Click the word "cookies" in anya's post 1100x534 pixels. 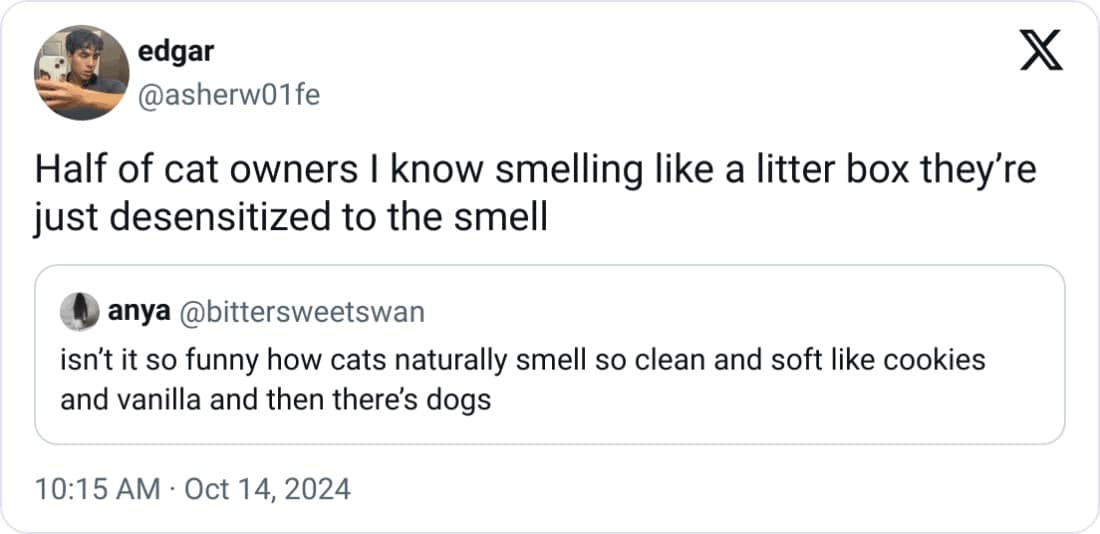[946, 359]
